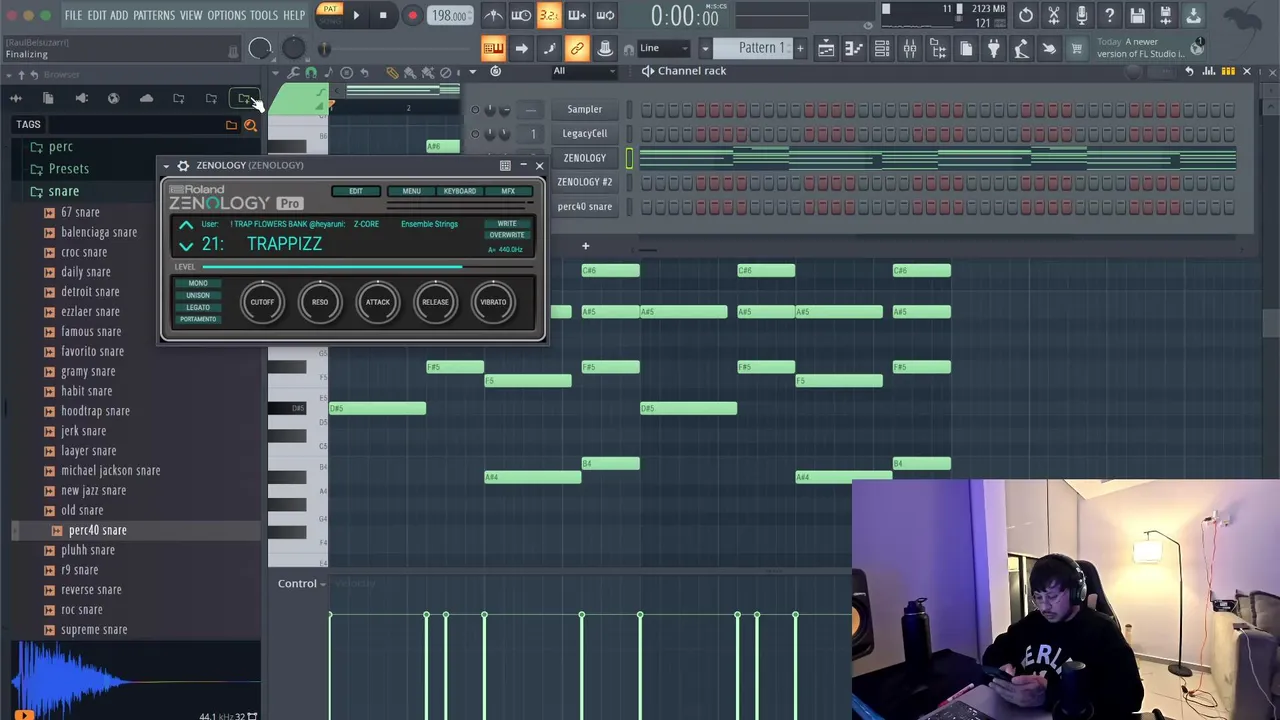The height and width of the screenshot is (720, 1280).
Task: Open the shopping cart content library
Action: [1076, 48]
